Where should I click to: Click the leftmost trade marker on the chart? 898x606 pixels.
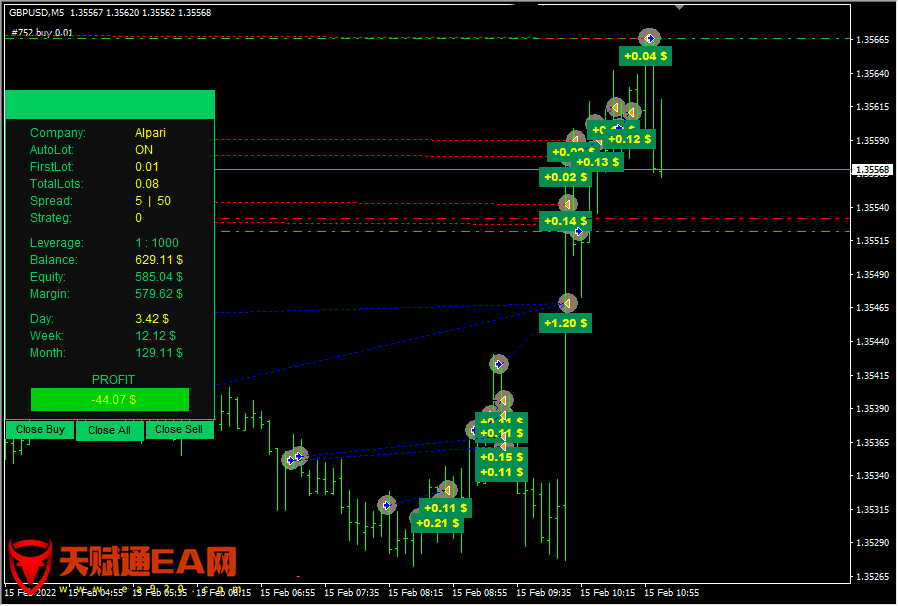point(290,459)
